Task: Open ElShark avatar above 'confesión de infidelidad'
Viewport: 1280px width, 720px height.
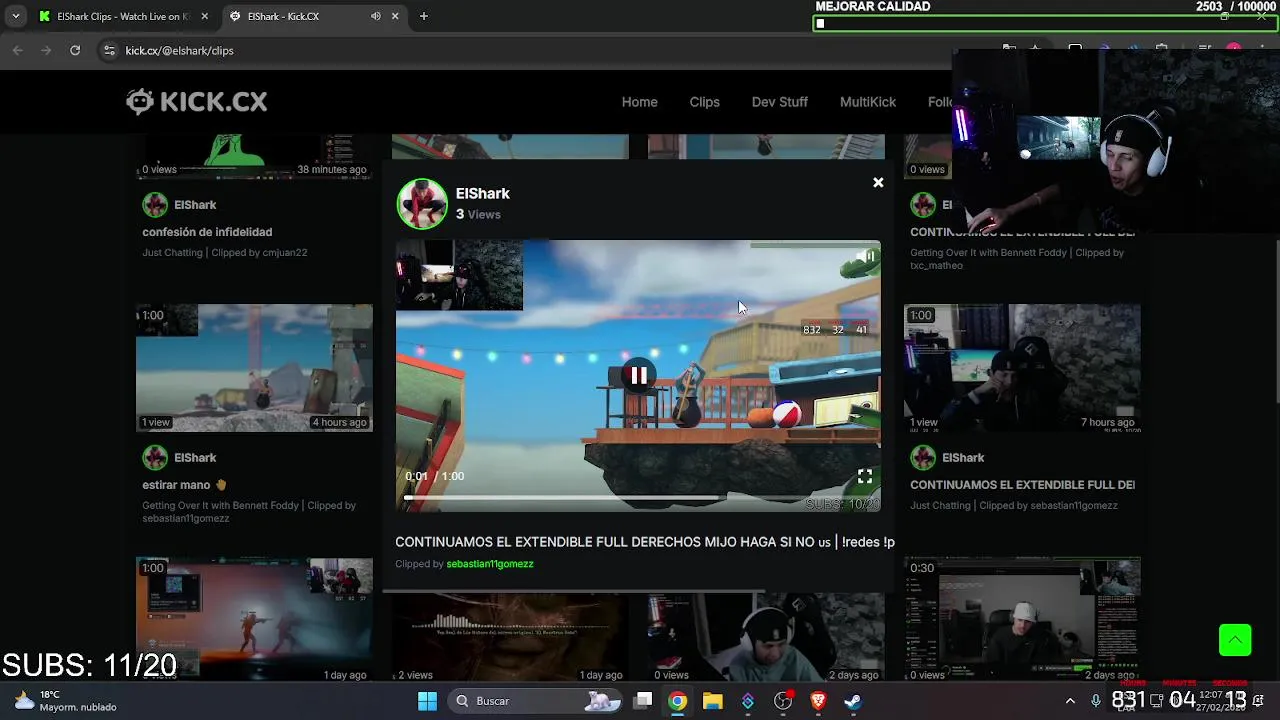Action: click(155, 205)
